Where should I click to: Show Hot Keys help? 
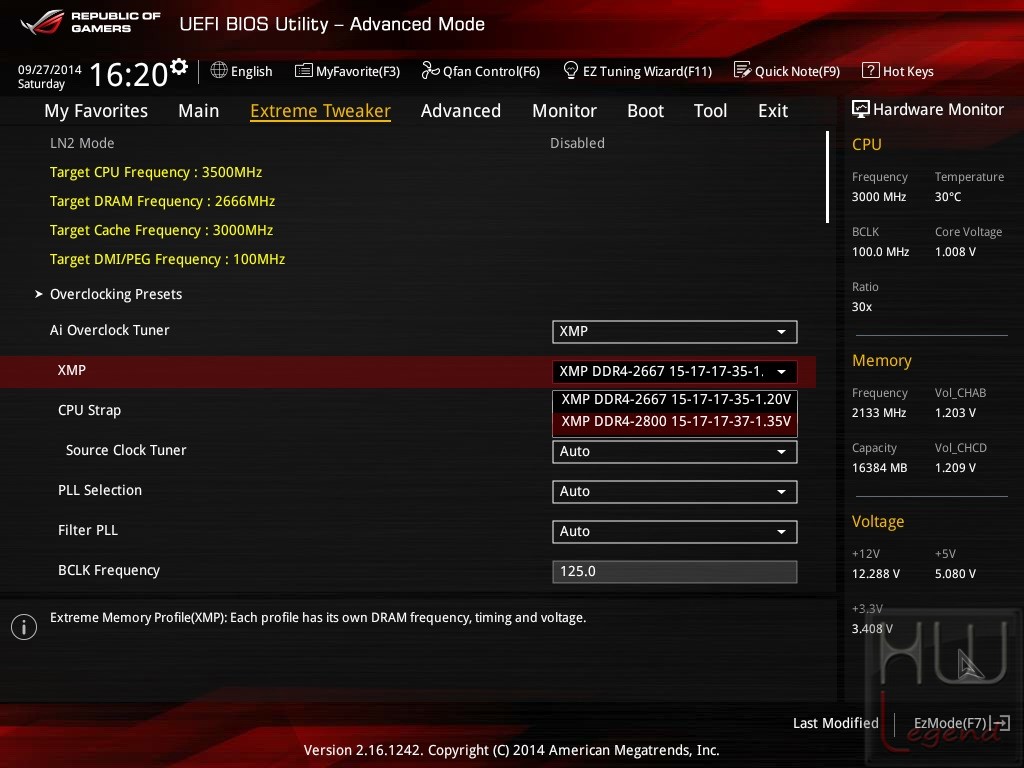(898, 71)
